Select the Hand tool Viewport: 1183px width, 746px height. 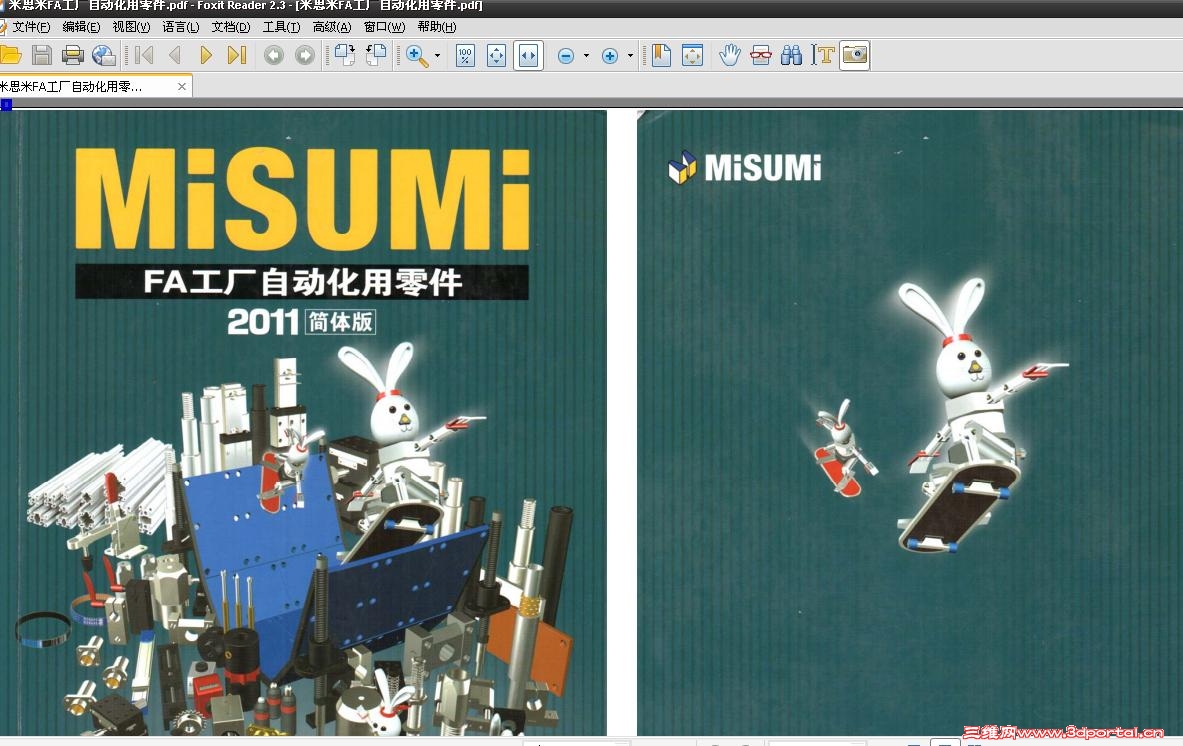(x=730, y=55)
